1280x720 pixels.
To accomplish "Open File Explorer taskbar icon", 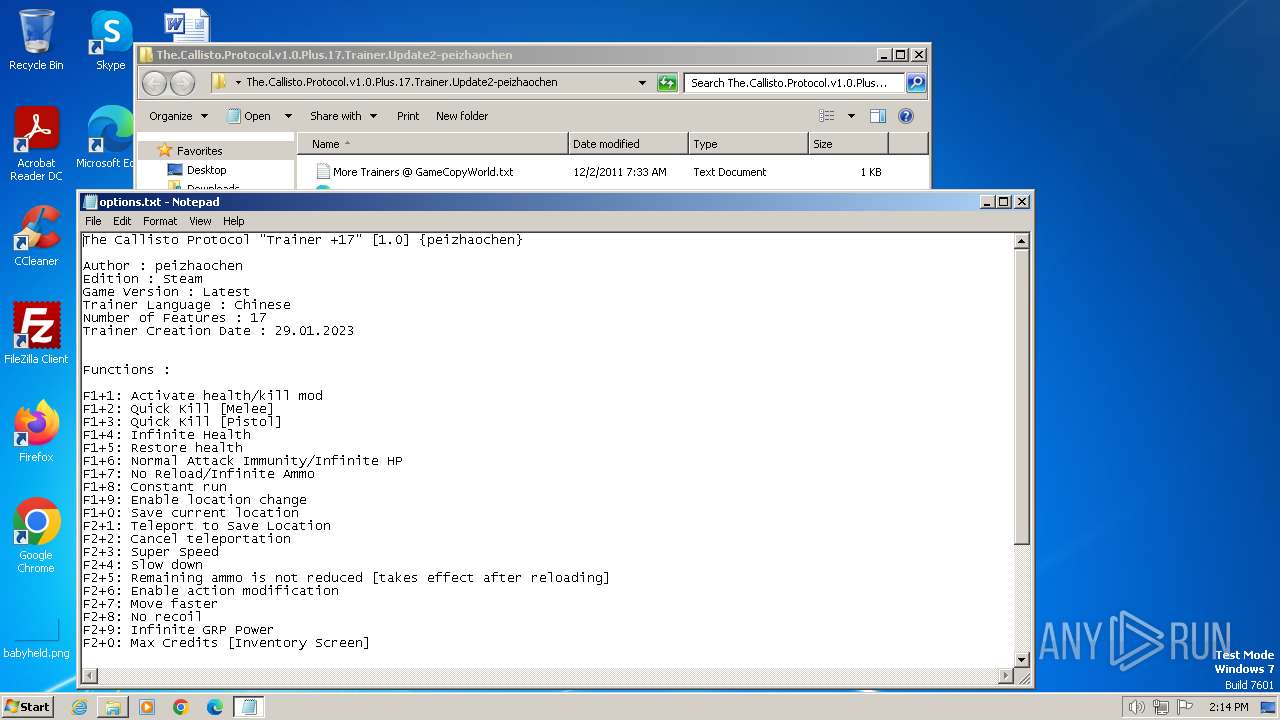I will (x=112, y=707).
